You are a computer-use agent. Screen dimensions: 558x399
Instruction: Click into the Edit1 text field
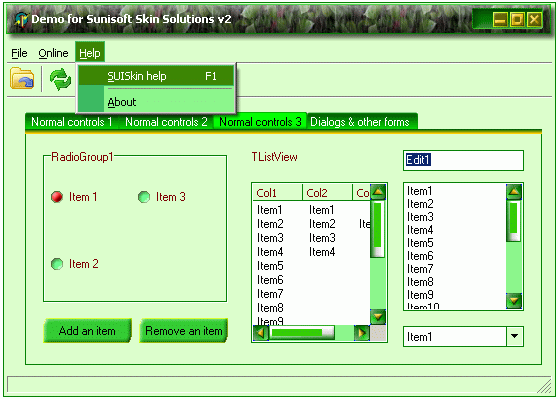(x=463, y=160)
